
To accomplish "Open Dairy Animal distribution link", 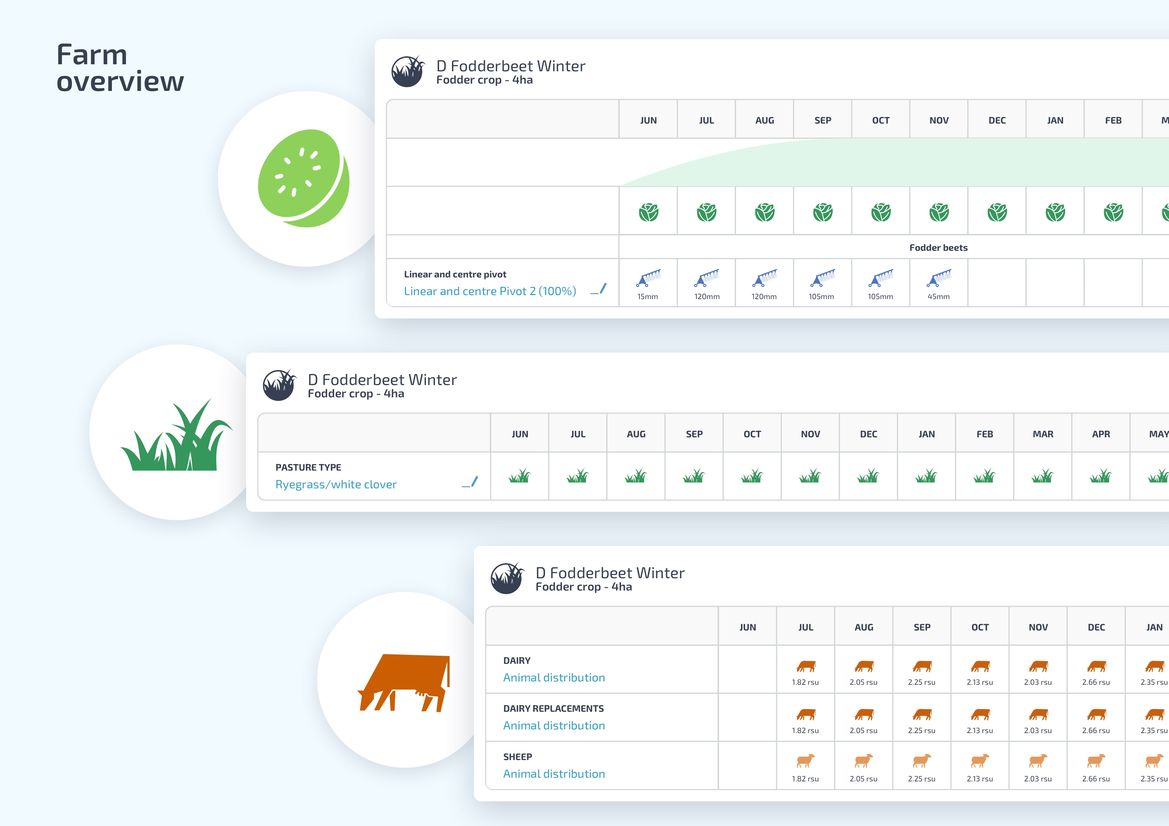I will (554, 677).
